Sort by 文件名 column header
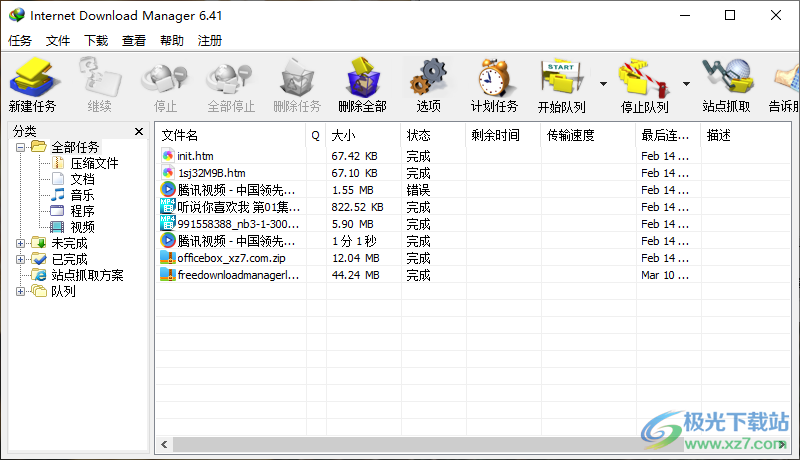This screenshot has width=800, height=460. 231,135
